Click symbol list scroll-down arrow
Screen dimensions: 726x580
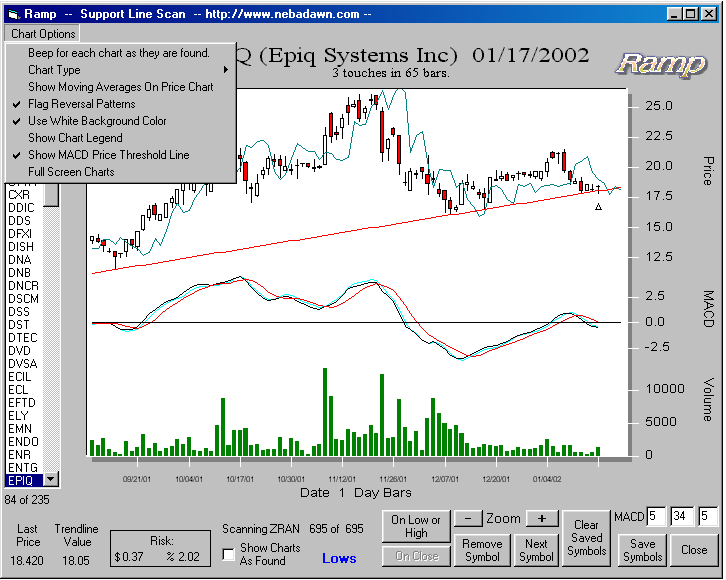coord(51,479)
